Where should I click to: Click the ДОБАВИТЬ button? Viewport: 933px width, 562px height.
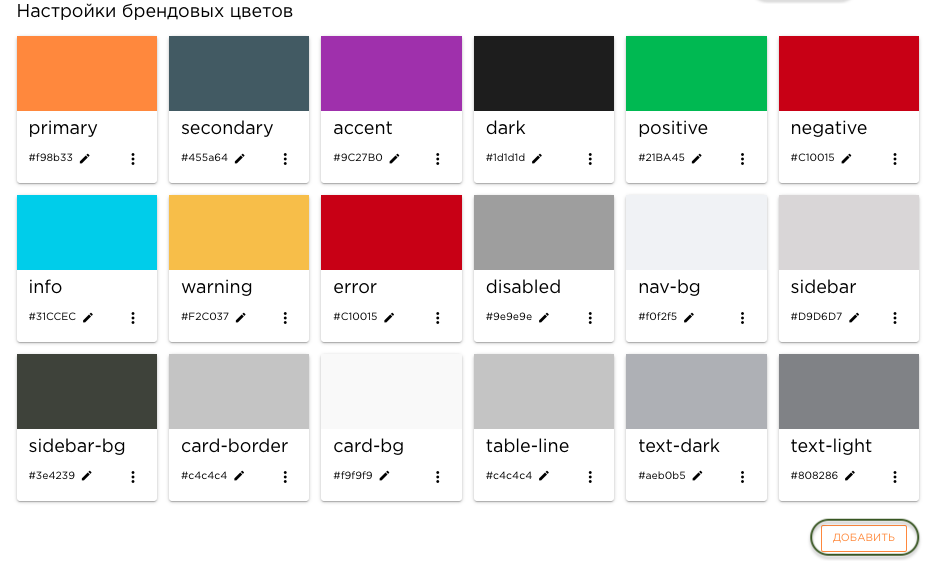point(863,538)
